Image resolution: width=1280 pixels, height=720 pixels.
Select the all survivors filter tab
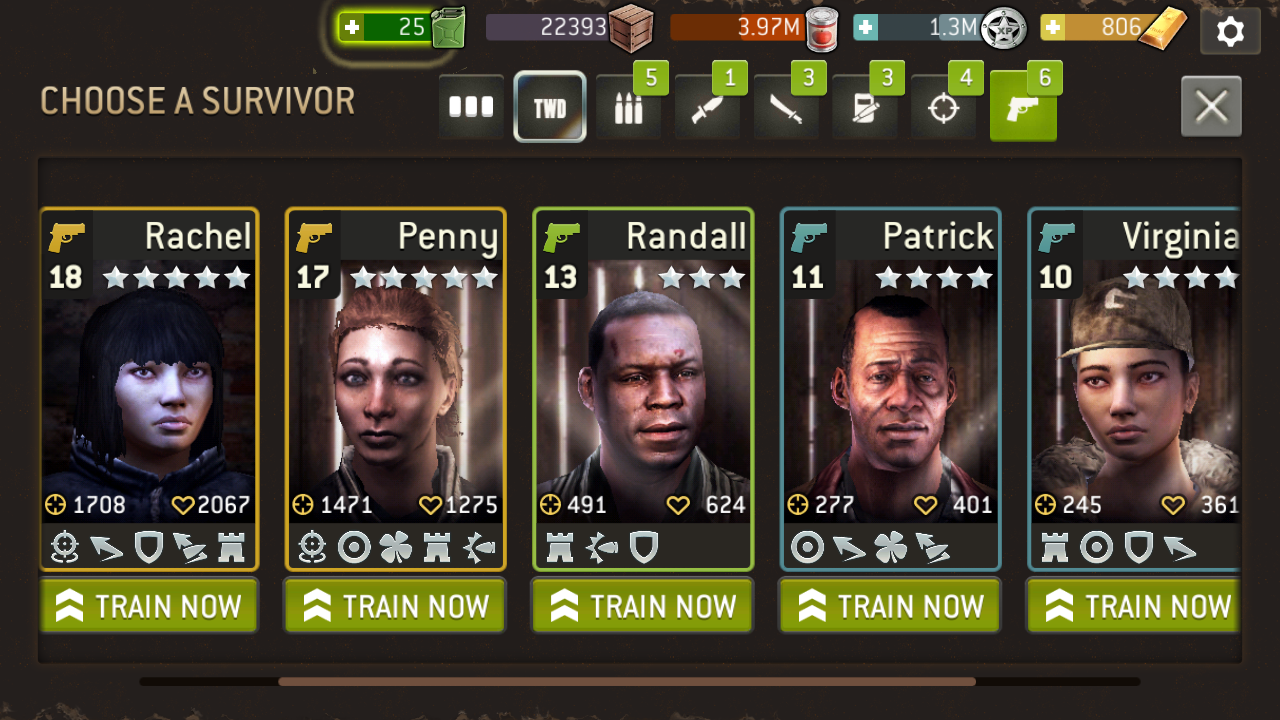(x=471, y=107)
